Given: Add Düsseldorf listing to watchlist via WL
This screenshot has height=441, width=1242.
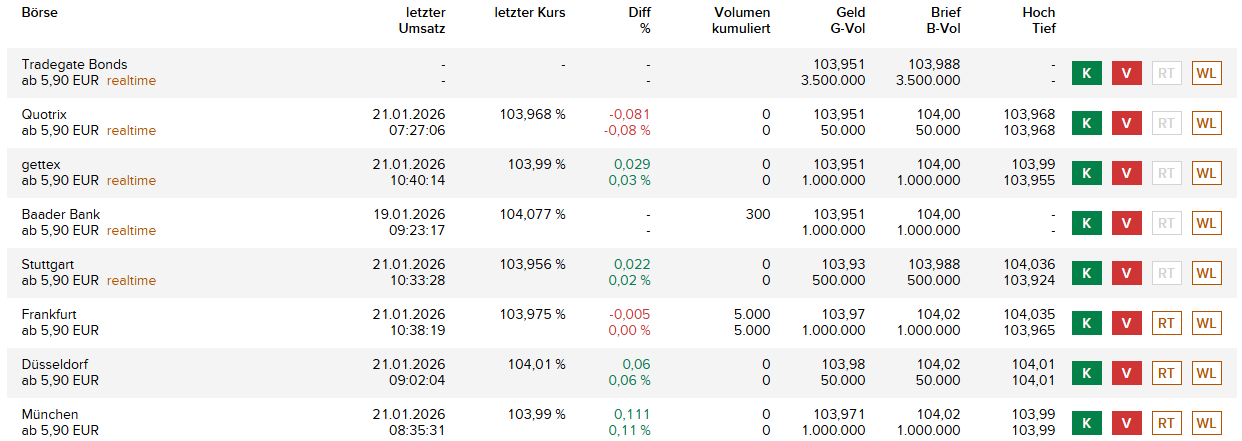Looking at the screenshot, I should (1207, 373).
